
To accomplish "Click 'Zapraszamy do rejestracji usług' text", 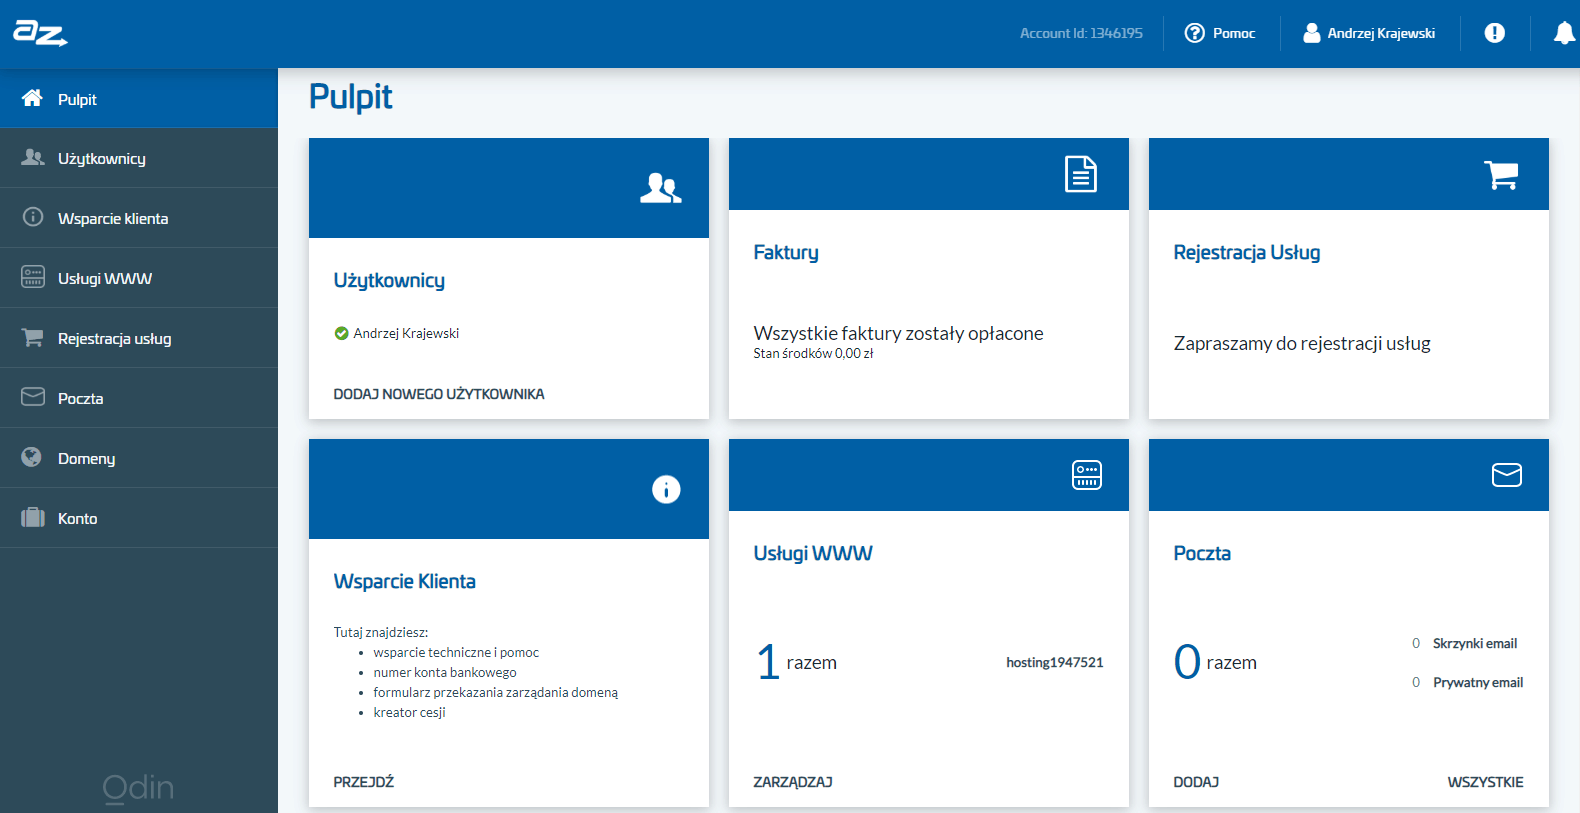I will [x=1302, y=343].
